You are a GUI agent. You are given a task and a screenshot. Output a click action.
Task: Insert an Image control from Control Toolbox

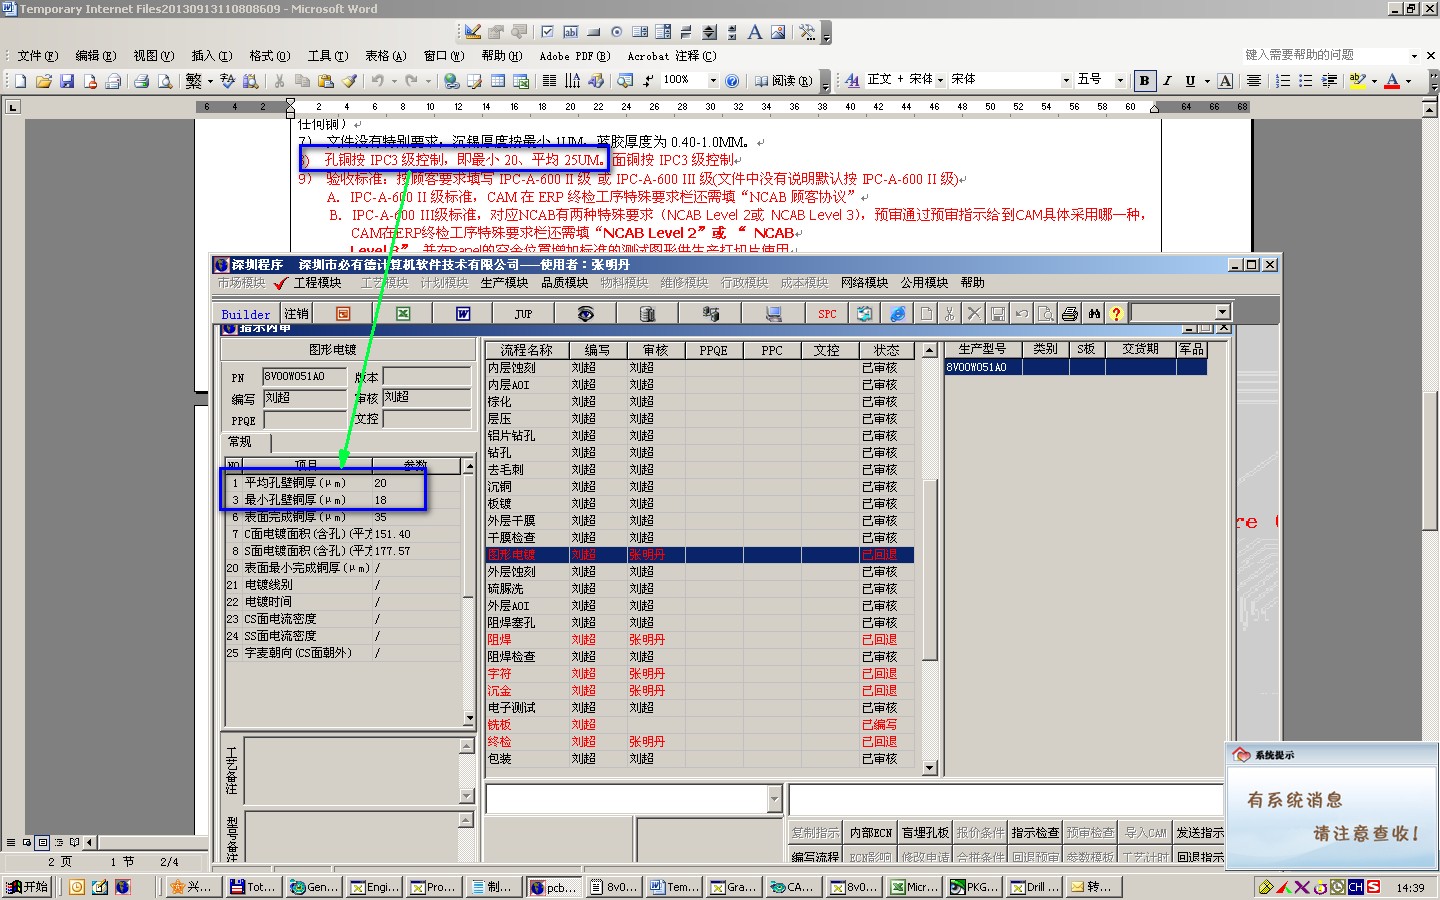[x=778, y=32]
